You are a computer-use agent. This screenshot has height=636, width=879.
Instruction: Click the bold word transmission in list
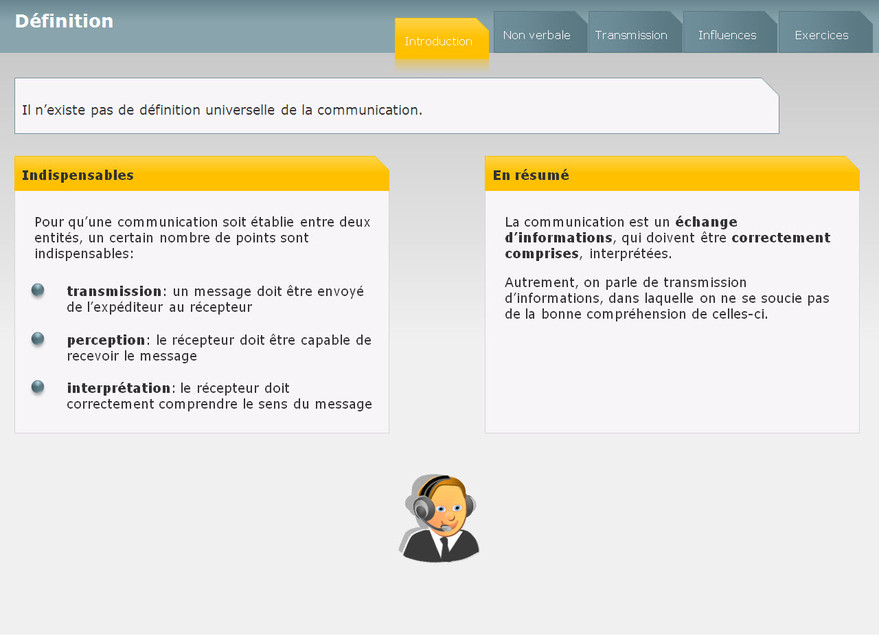114,291
